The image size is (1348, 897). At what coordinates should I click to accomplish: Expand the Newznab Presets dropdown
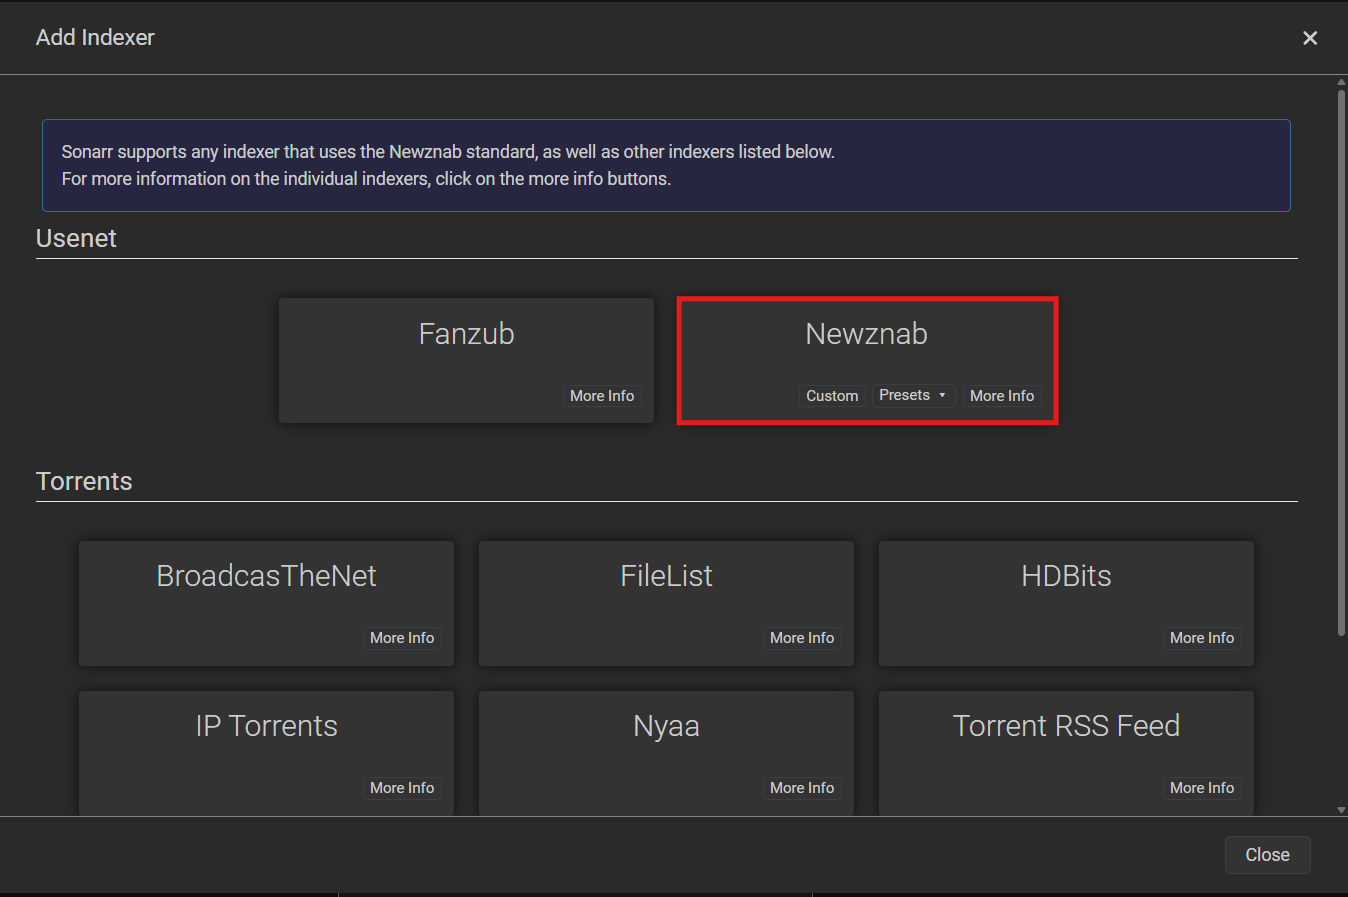click(913, 395)
